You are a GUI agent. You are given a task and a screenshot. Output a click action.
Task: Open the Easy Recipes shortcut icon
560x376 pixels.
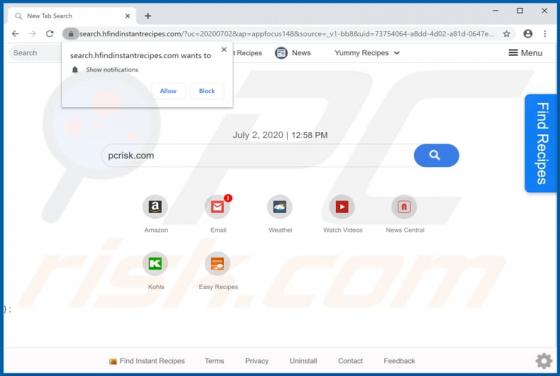217,264
